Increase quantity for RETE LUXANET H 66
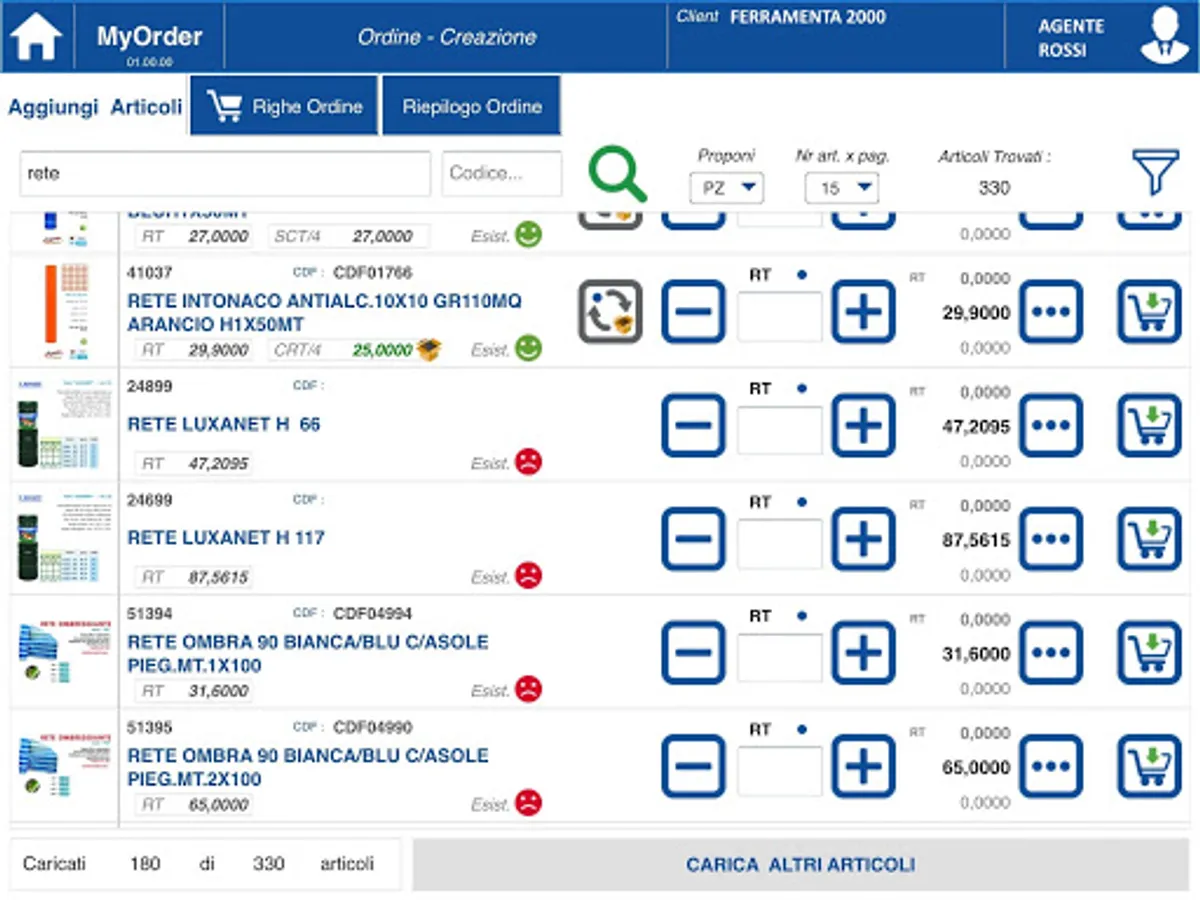Image resolution: width=1200 pixels, height=900 pixels. pos(864,426)
